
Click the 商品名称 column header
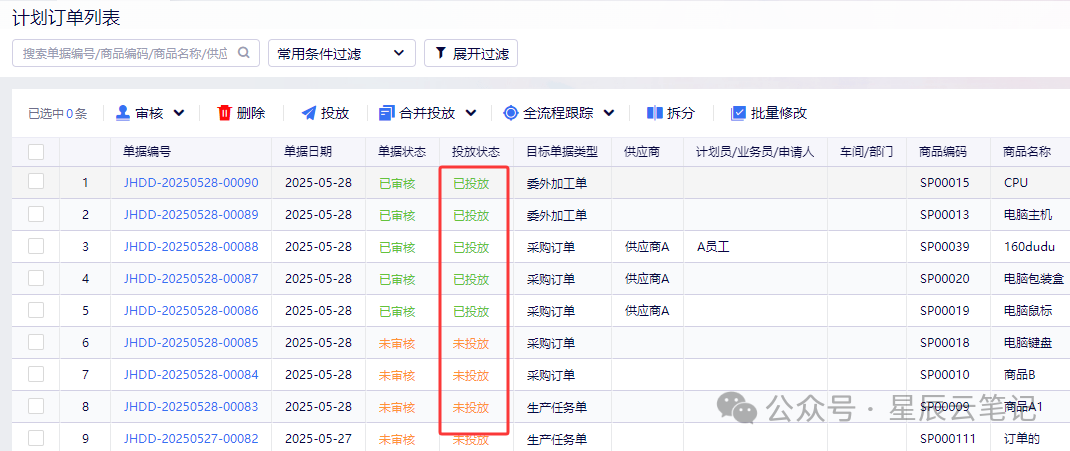click(1027, 152)
